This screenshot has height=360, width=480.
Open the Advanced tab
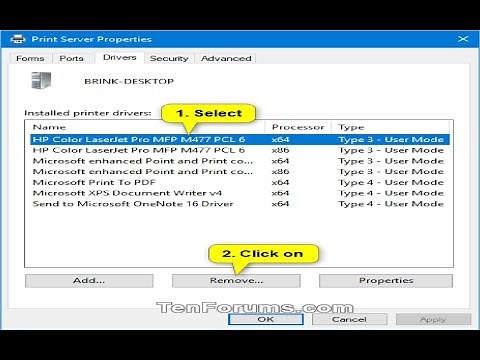click(226, 58)
